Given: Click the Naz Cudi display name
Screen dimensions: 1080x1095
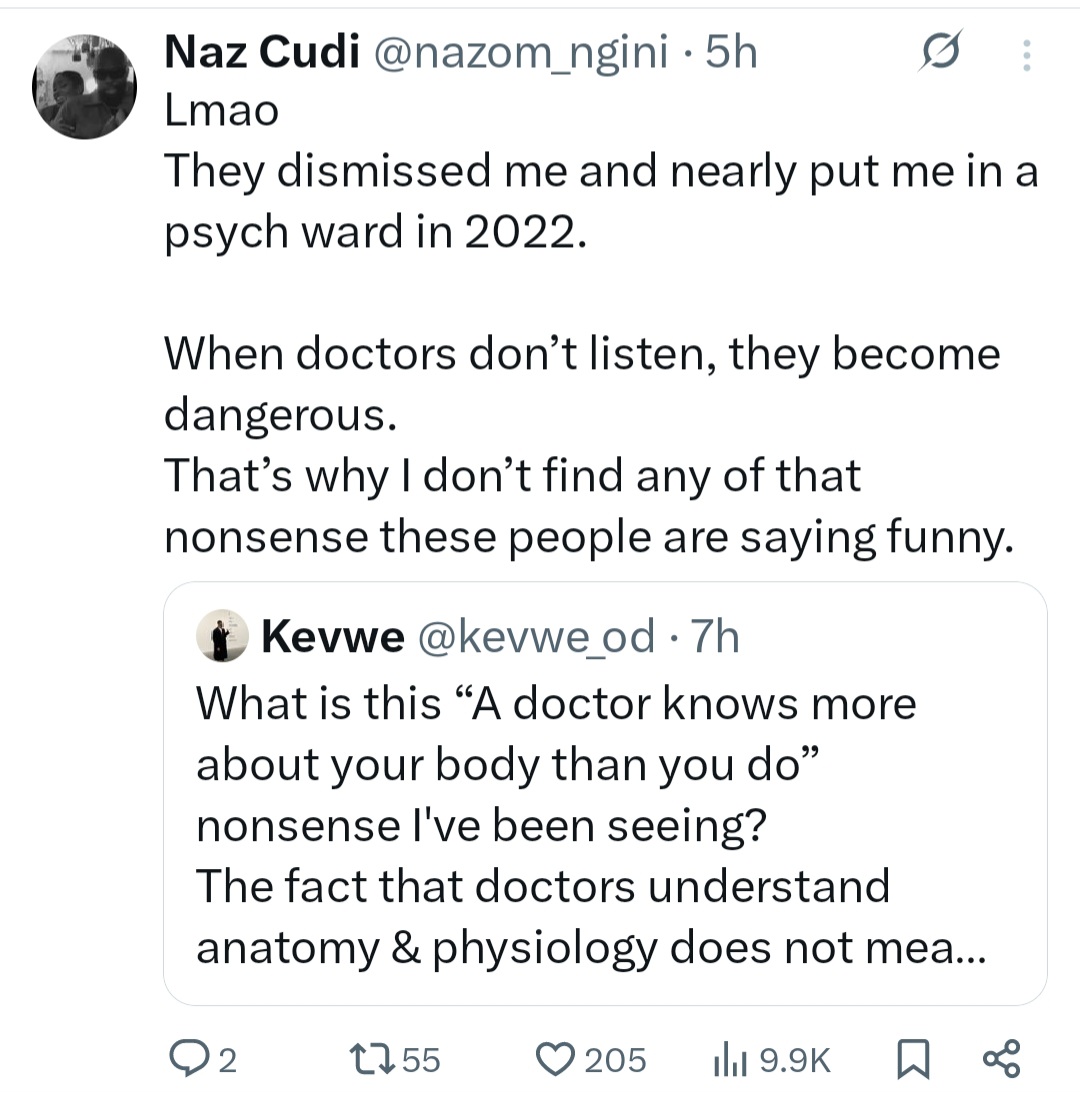Looking at the screenshot, I should tap(260, 54).
